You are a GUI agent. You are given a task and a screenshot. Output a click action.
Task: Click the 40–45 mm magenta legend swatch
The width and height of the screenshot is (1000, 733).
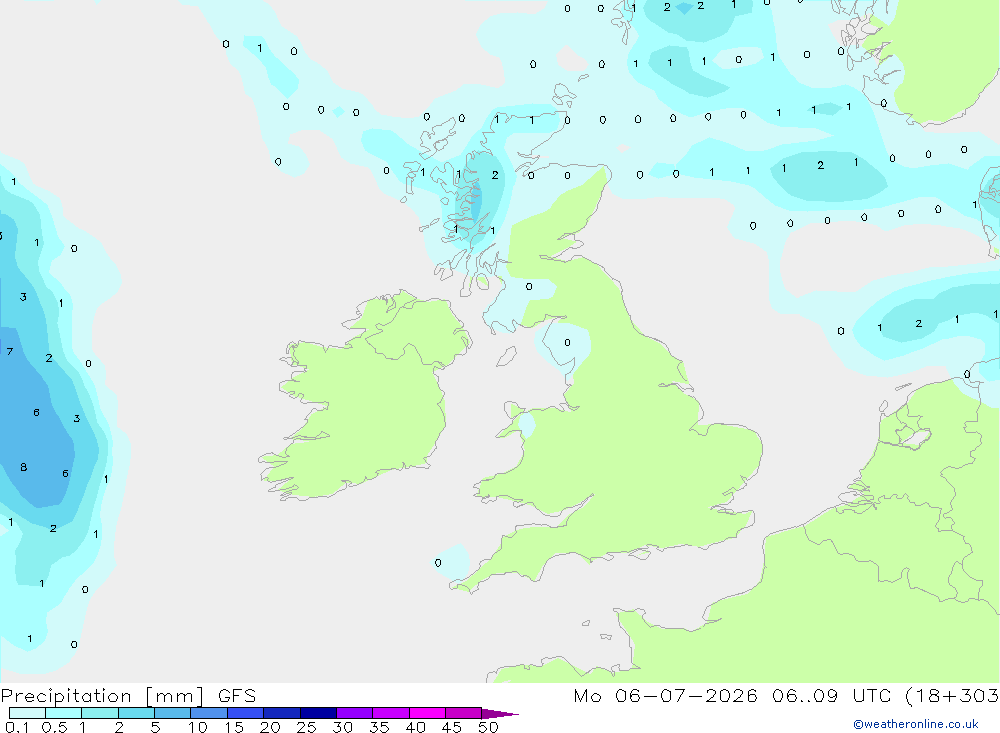427,713
